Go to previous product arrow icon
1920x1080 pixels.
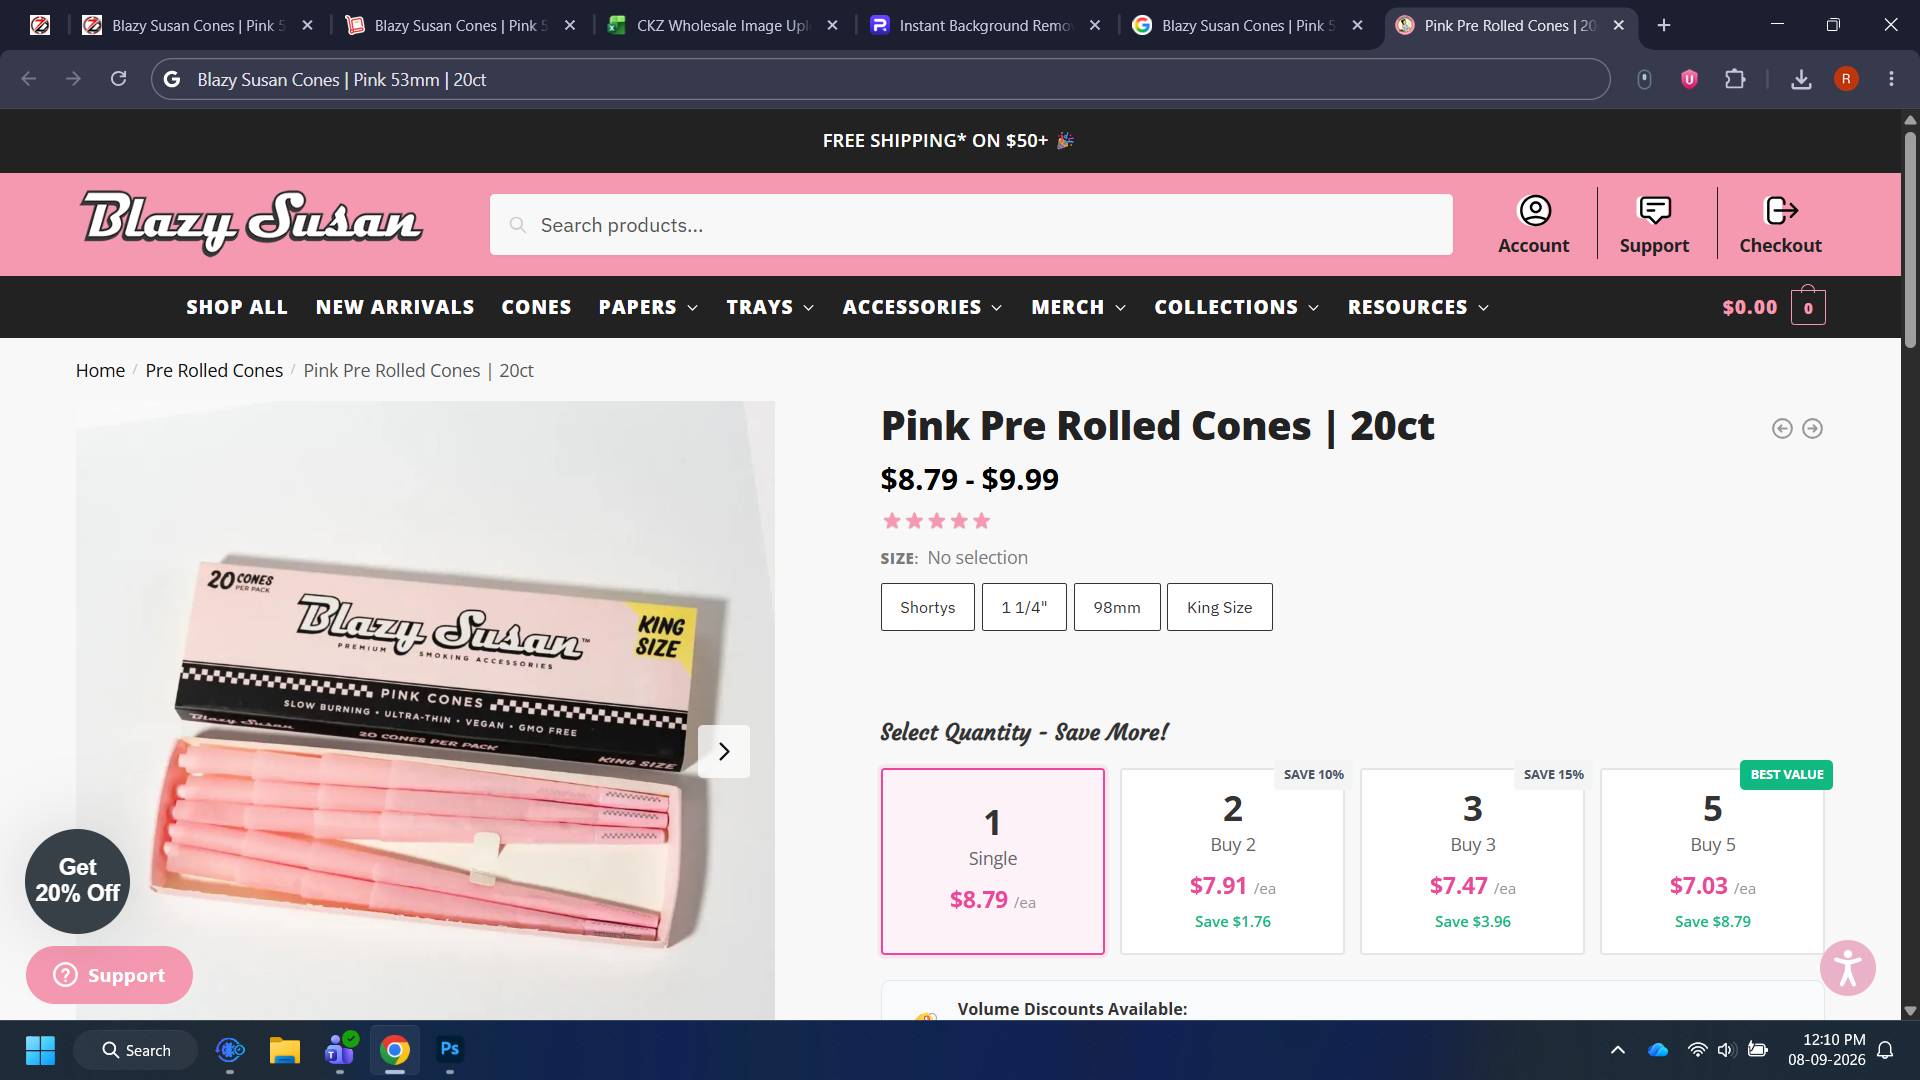(x=1782, y=428)
